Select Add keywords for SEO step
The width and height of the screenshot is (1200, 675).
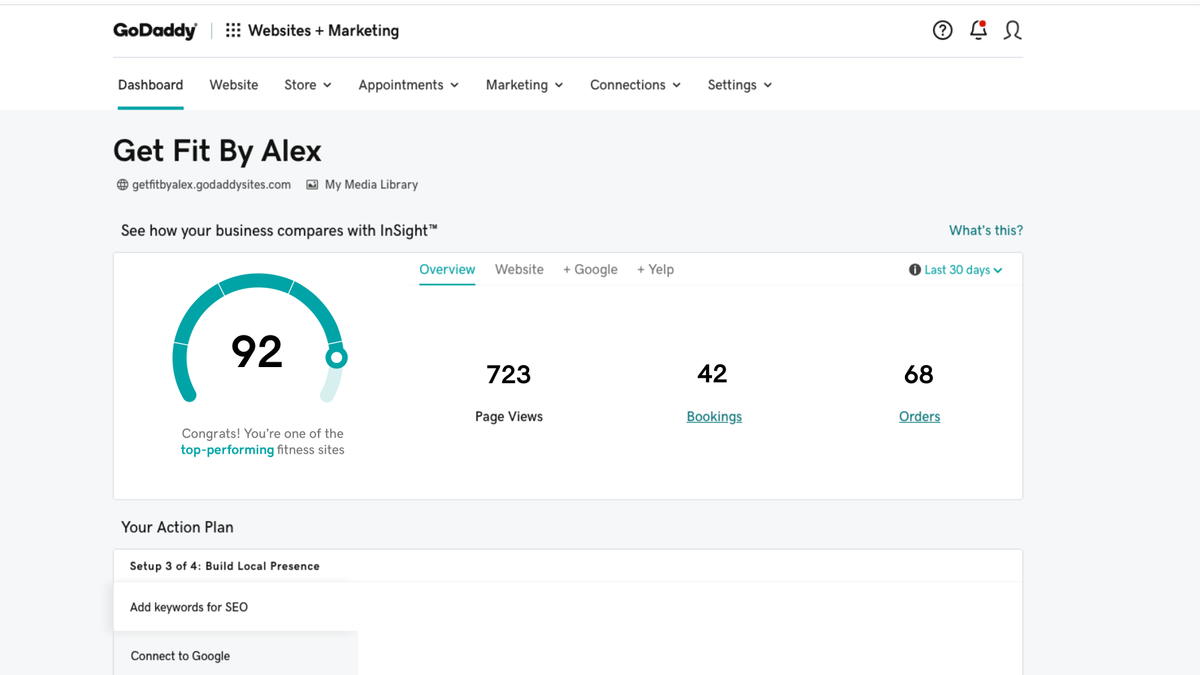point(236,607)
